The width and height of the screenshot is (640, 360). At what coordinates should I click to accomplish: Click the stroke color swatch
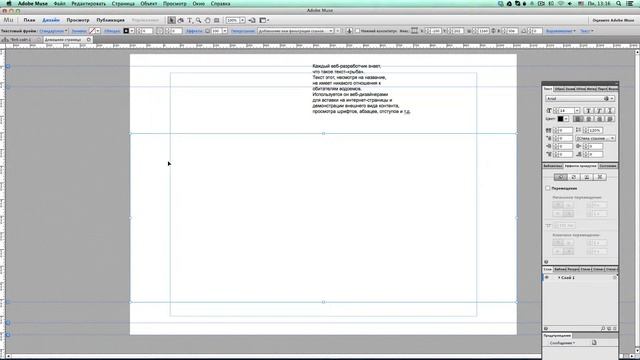point(126,31)
